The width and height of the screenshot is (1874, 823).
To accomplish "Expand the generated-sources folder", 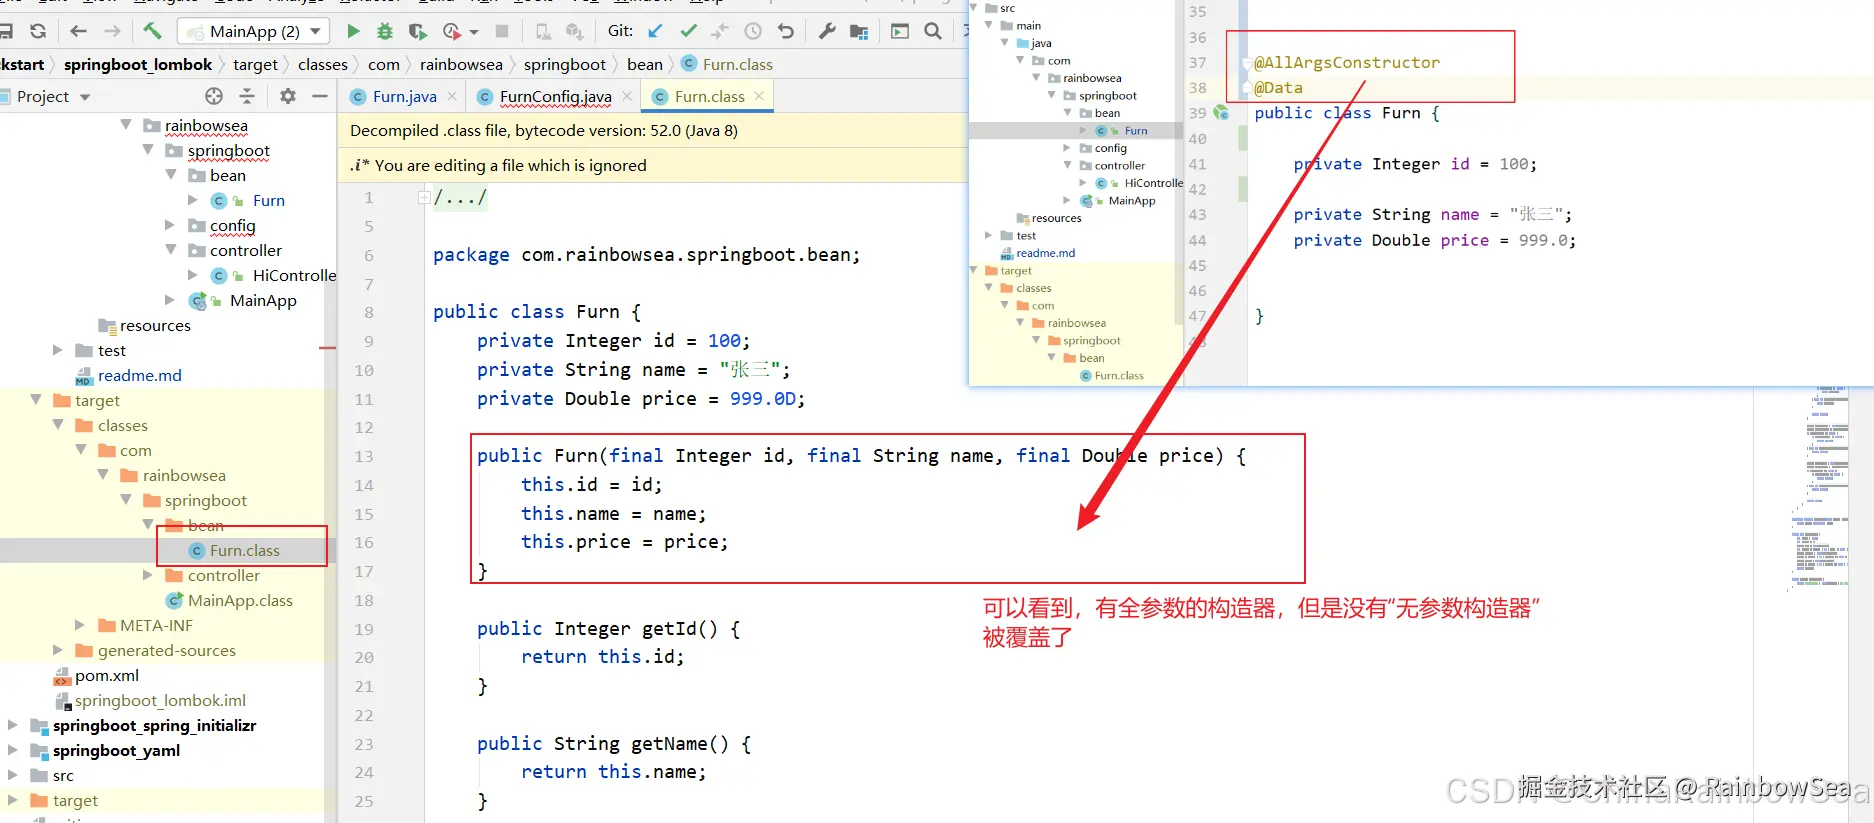I will [x=58, y=650].
